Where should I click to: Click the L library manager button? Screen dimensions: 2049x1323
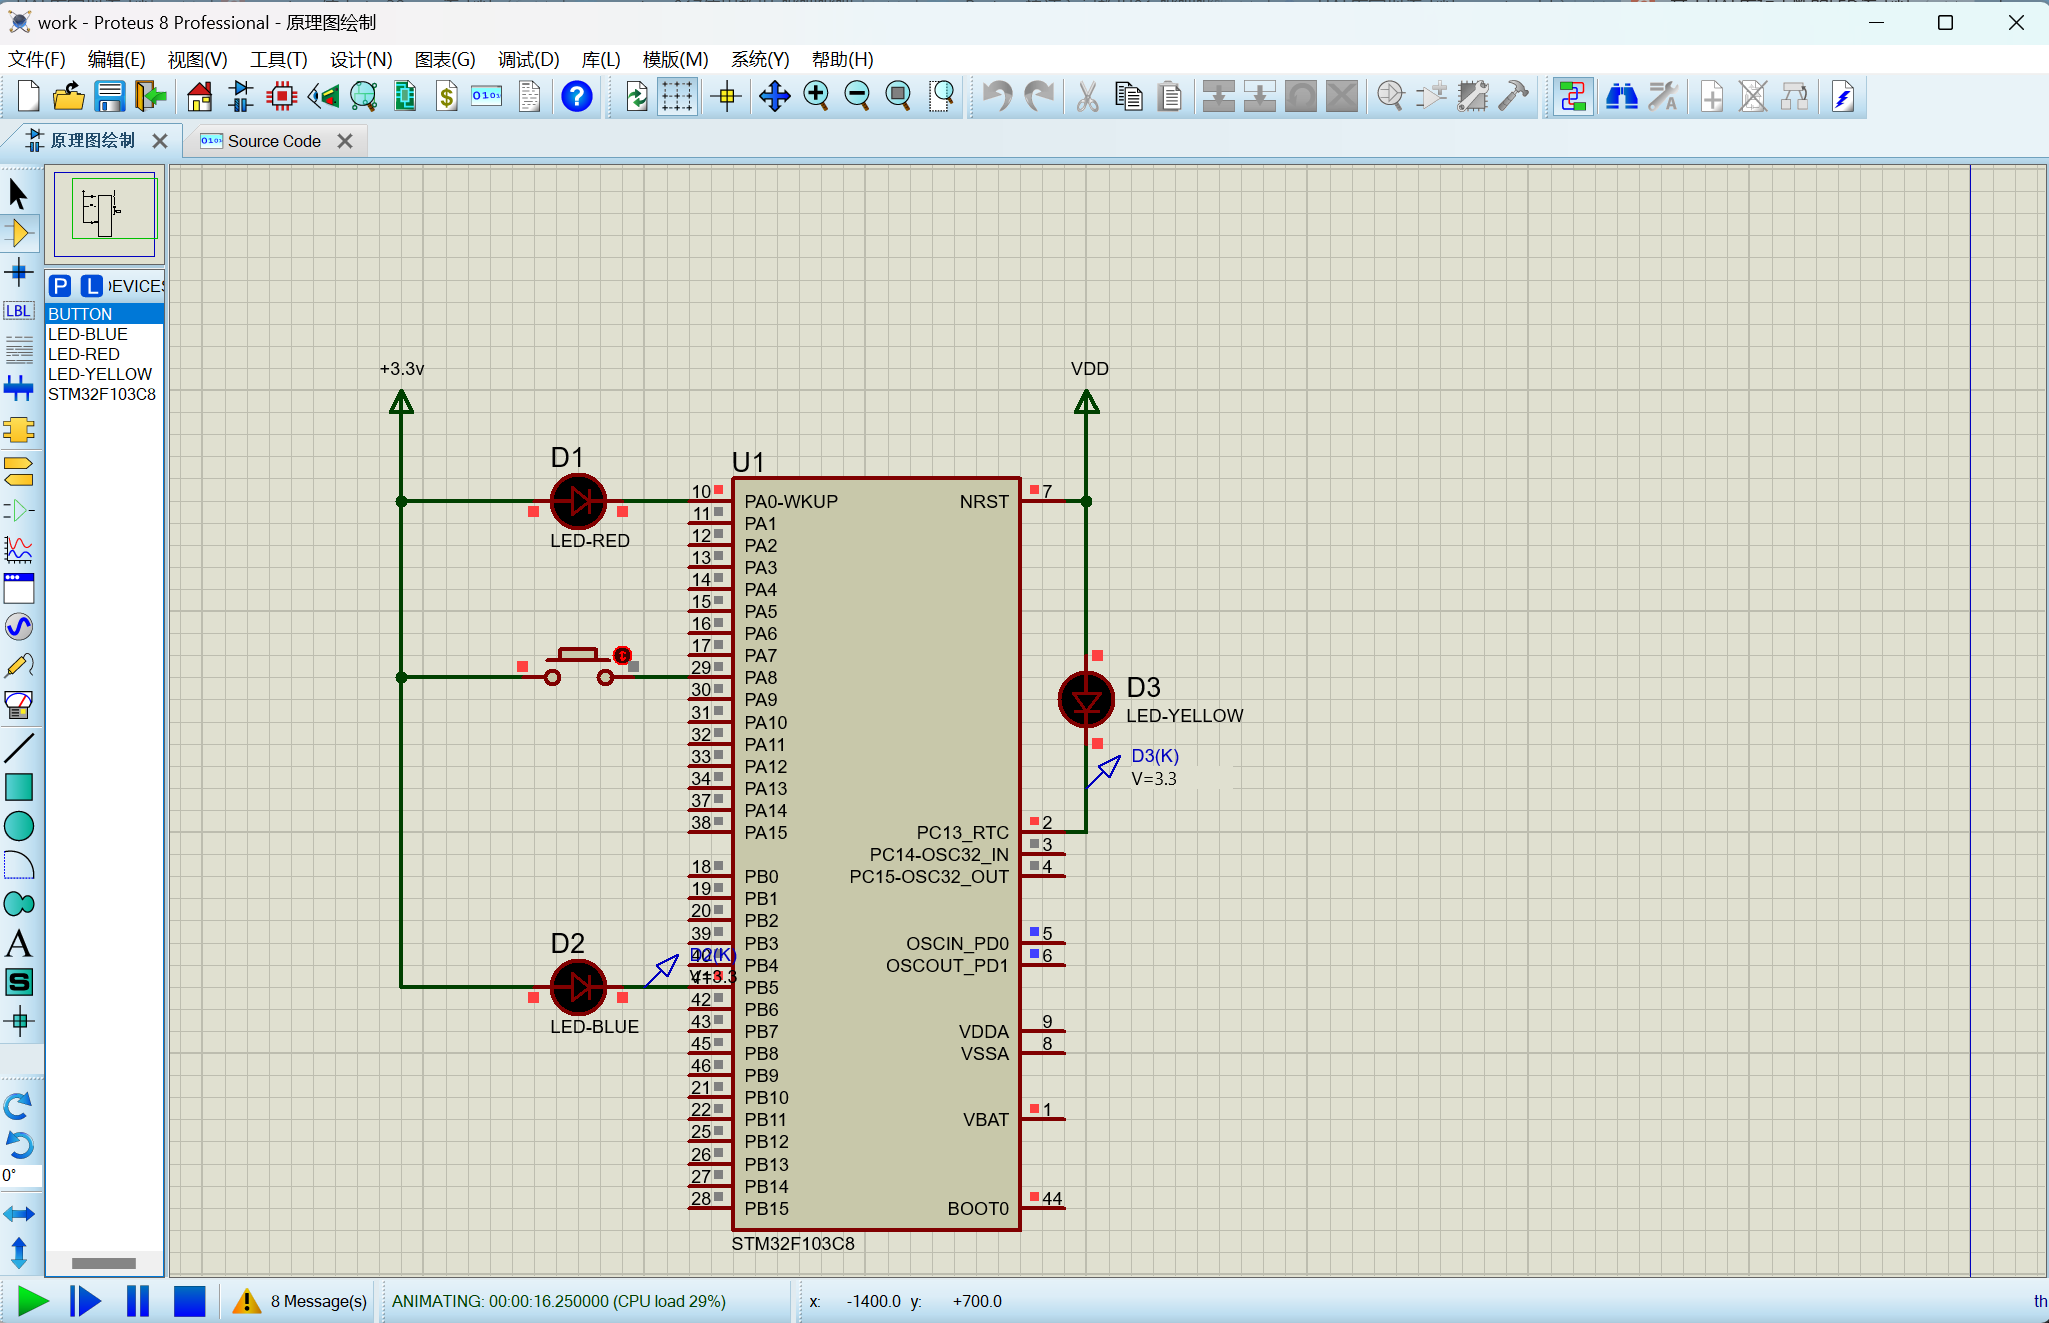pyautogui.click(x=92, y=286)
